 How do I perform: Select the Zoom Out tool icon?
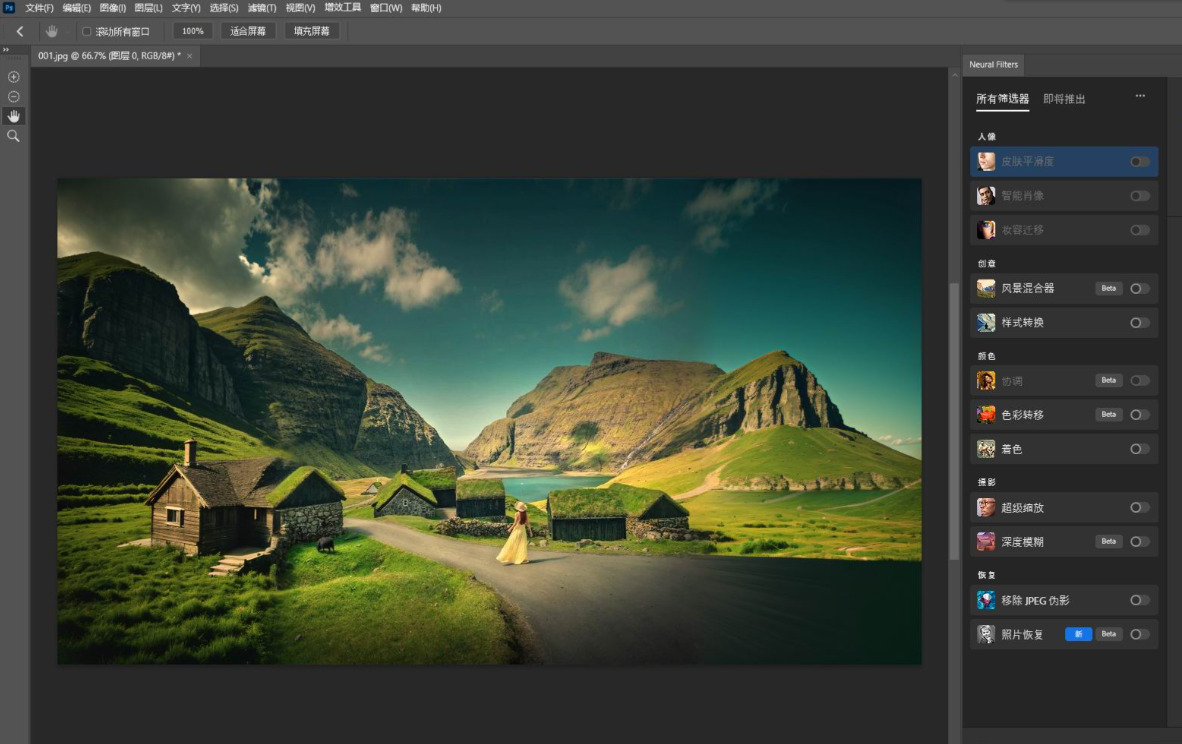click(x=14, y=96)
